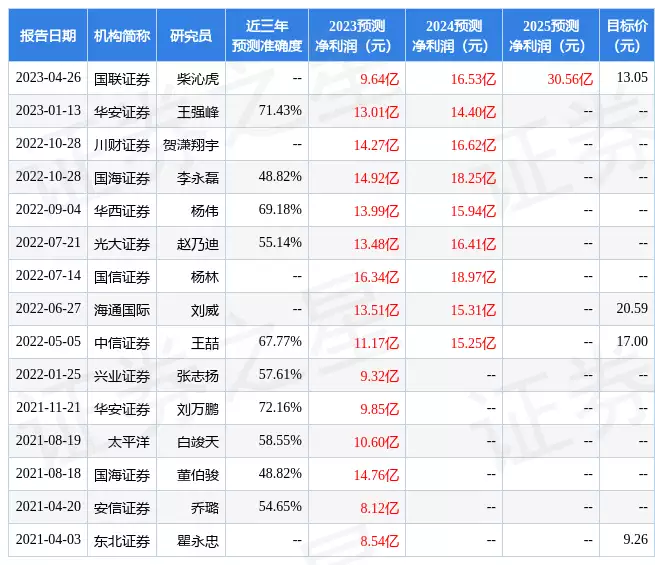Click the 18.25亿 profit value
The height and width of the screenshot is (565, 655).
point(473,178)
